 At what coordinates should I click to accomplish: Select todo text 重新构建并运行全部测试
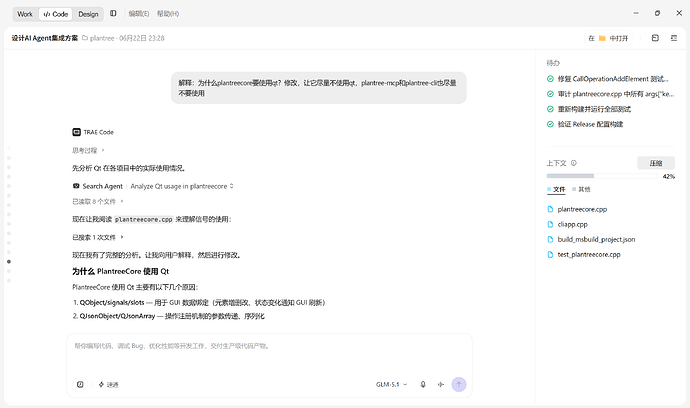point(594,109)
